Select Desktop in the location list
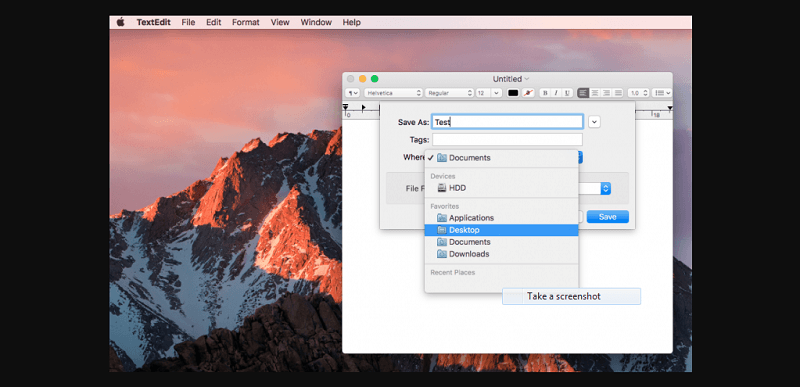Screen dimensions: 800x387 pyautogui.click(x=502, y=230)
